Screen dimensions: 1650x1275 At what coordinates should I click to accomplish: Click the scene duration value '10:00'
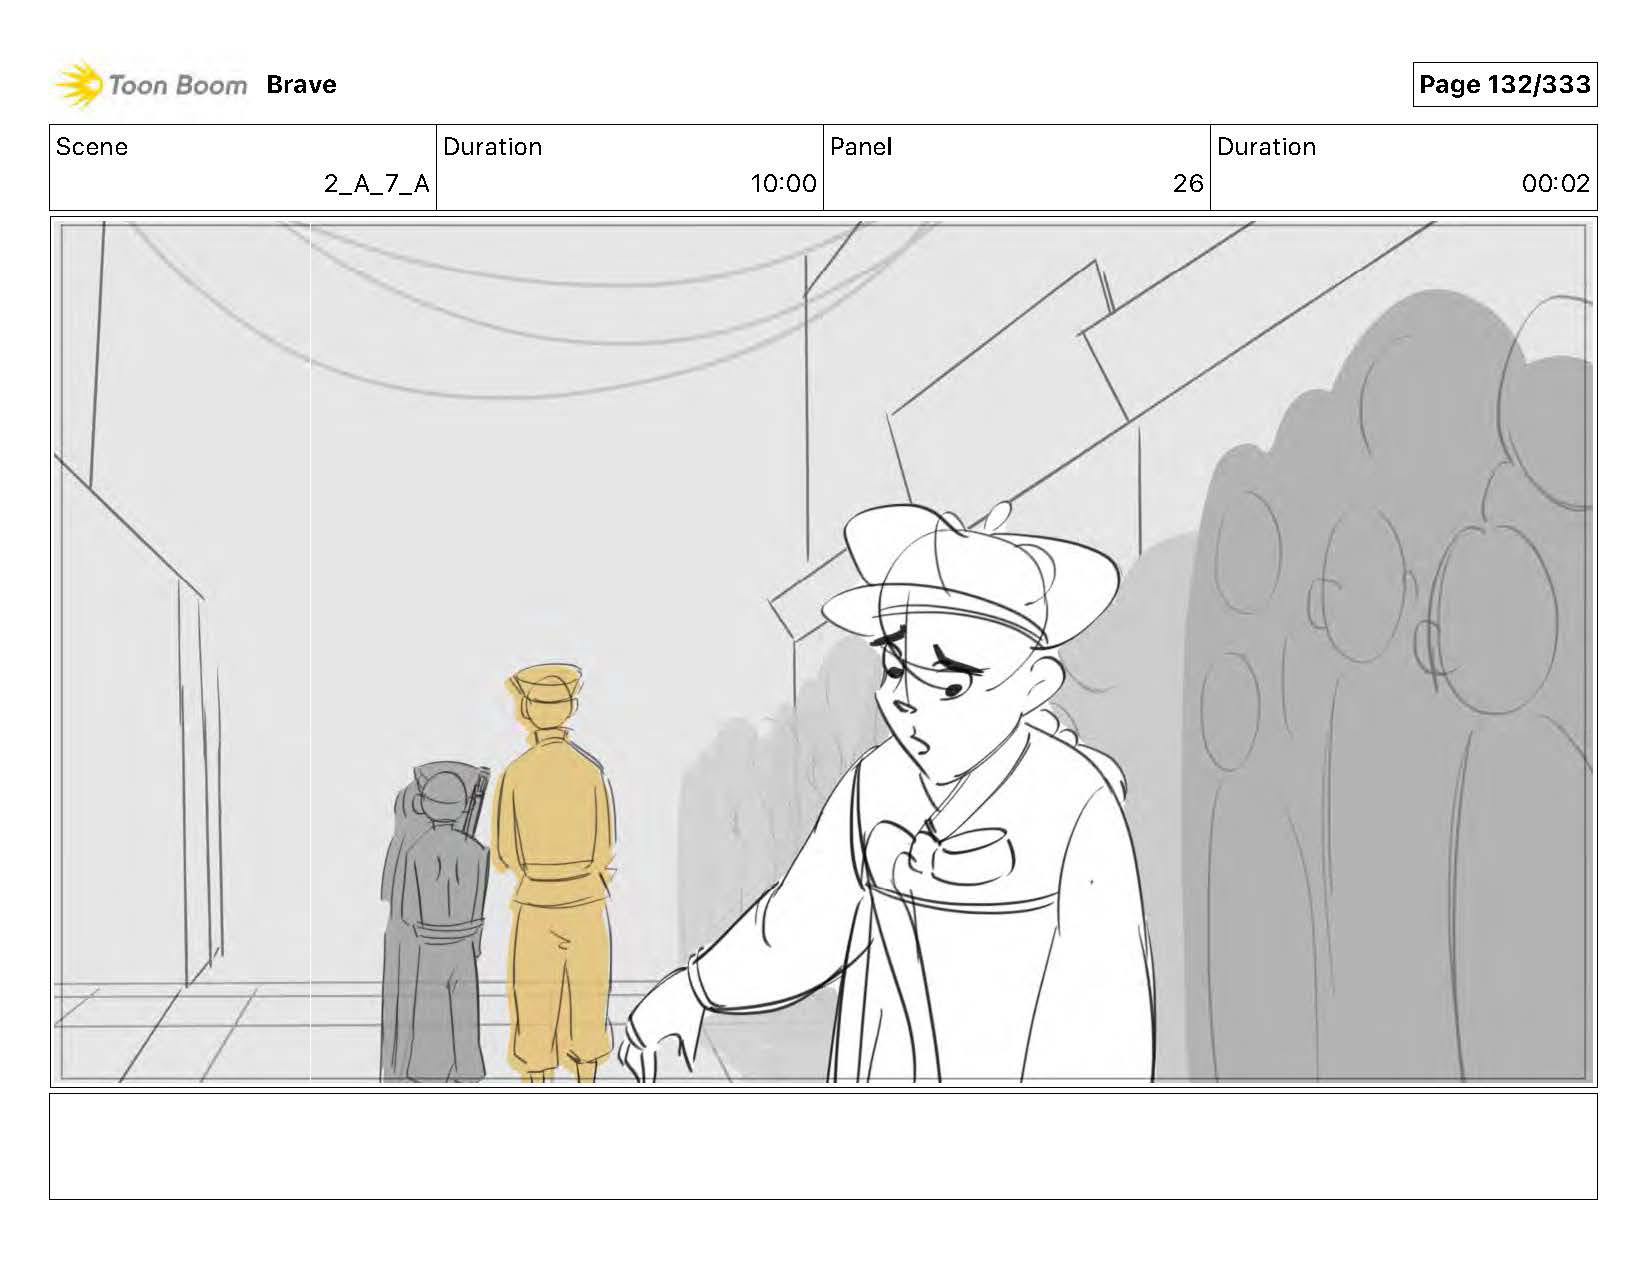[783, 184]
